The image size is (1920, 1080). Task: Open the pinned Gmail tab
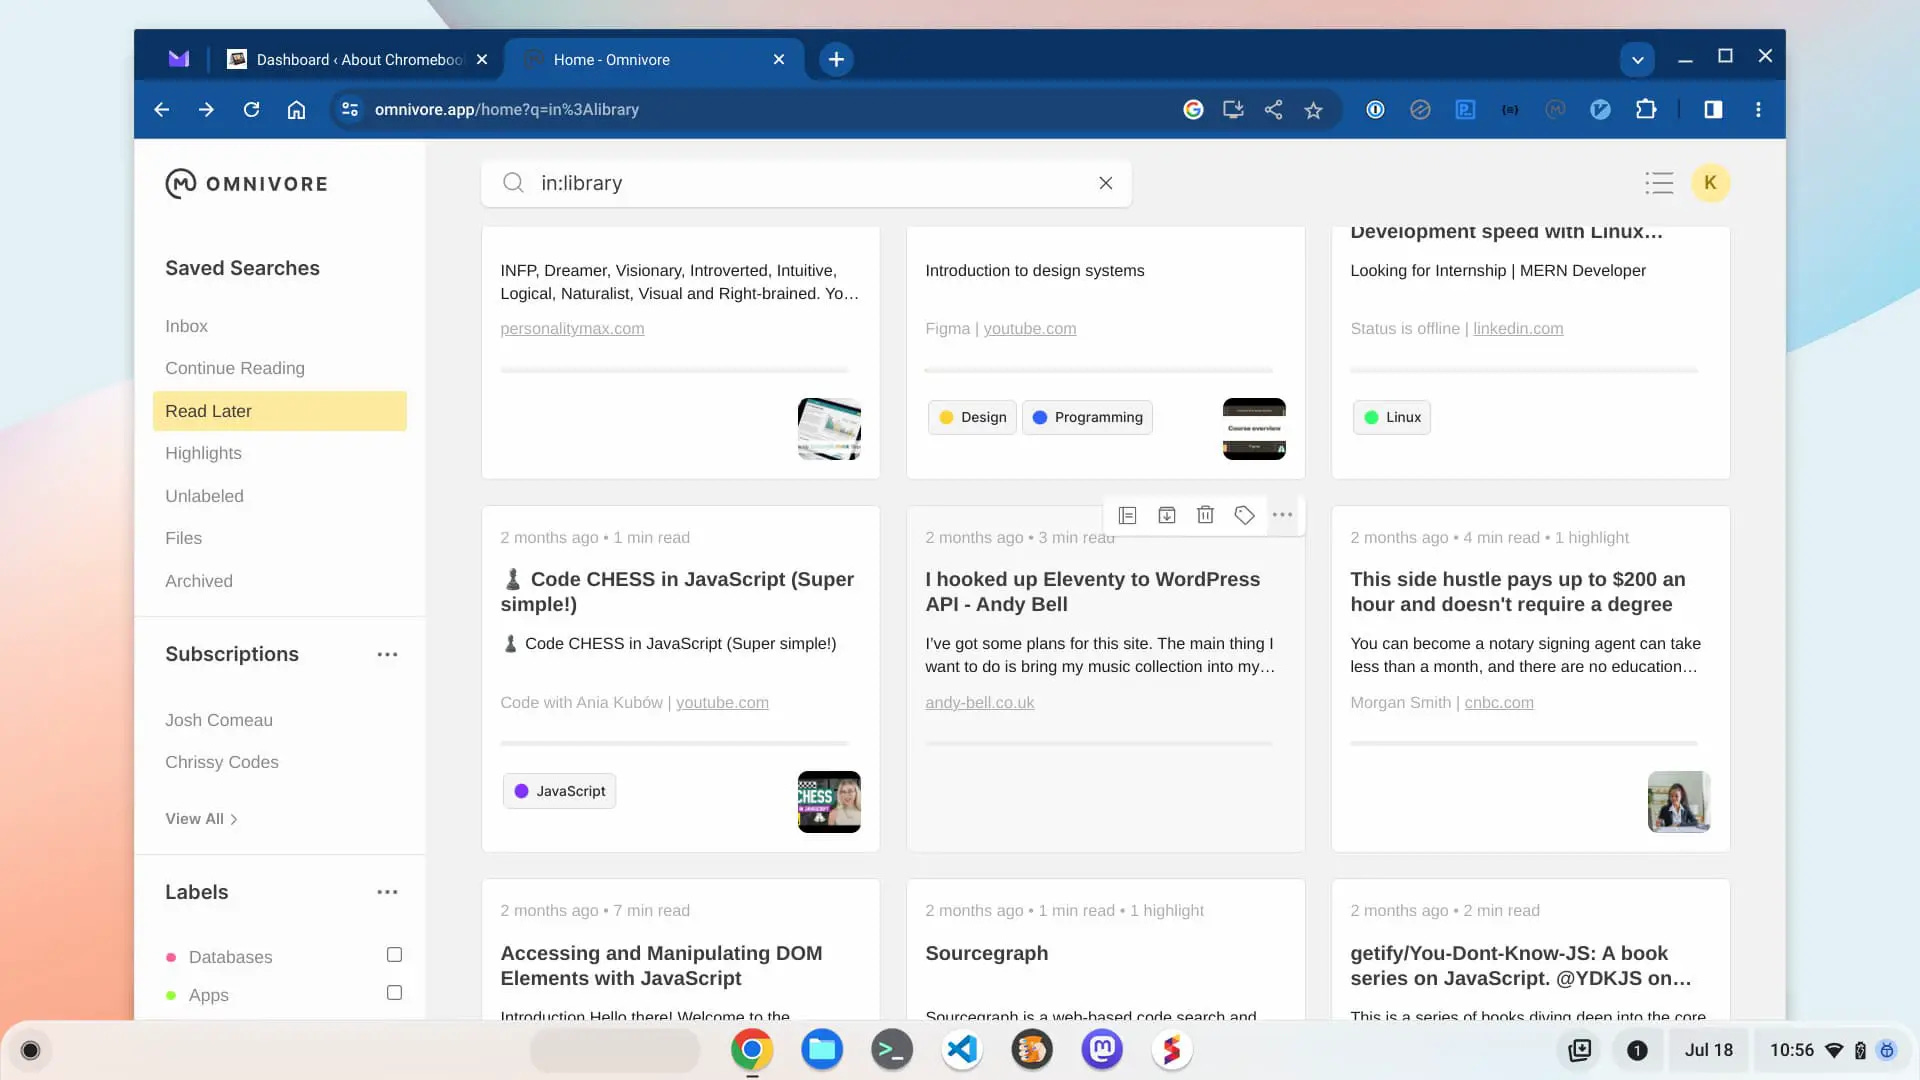tap(179, 60)
